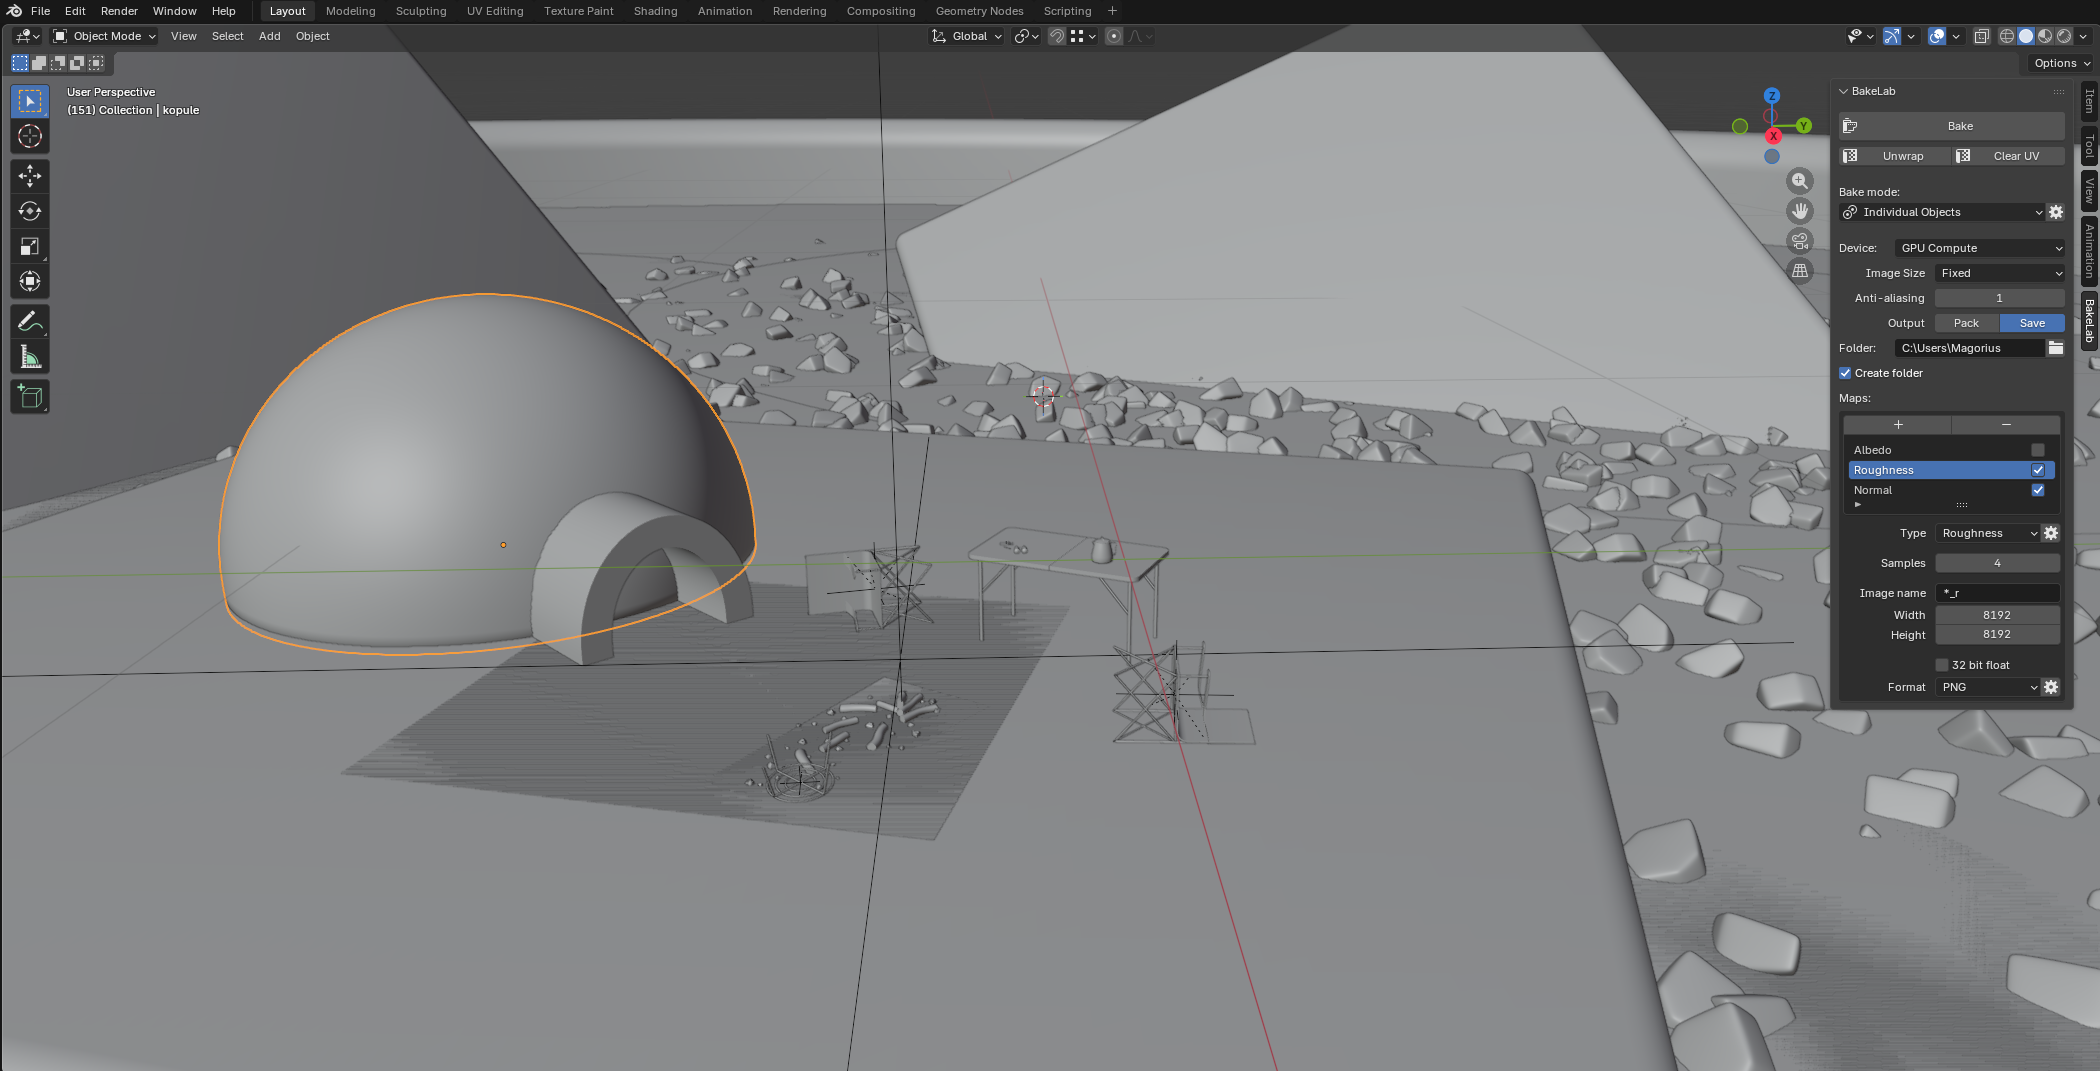2100x1071 pixels.
Task: Open the Format PNG dropdown
Action: click(1987, 687)
